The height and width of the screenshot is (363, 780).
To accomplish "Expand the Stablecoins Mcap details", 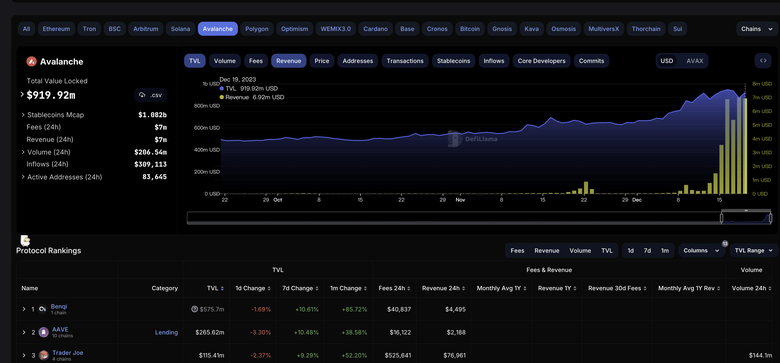I will point(23,115).
